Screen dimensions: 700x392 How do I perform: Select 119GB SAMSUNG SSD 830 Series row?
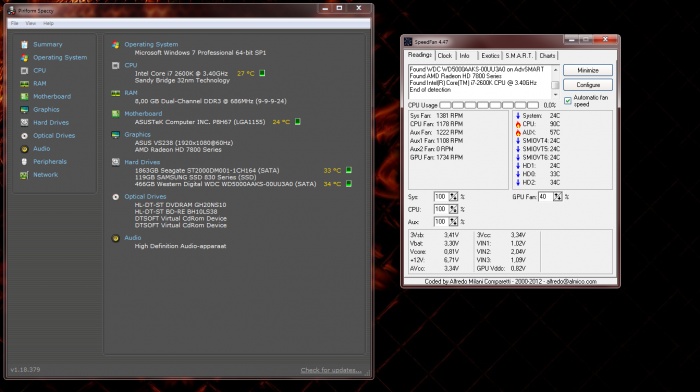click(x=196, y=177)
